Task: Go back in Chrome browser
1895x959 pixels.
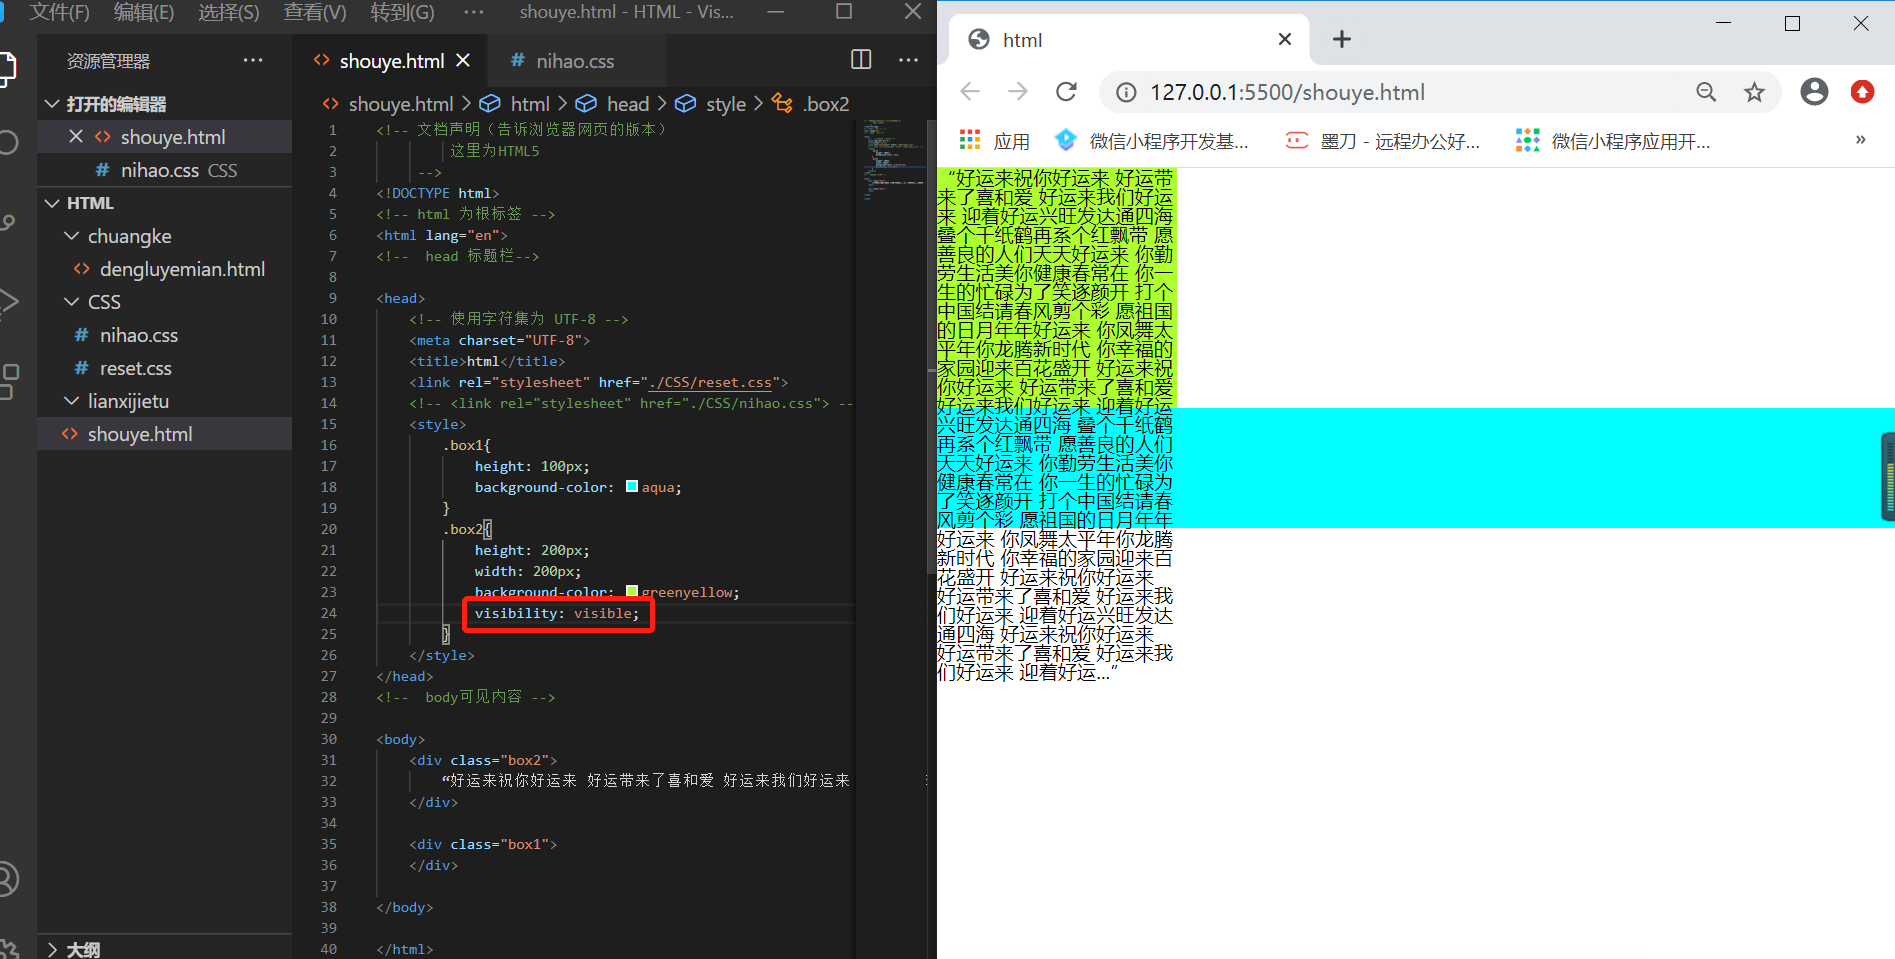Action: pyautogui.click(x=970, y=92)
